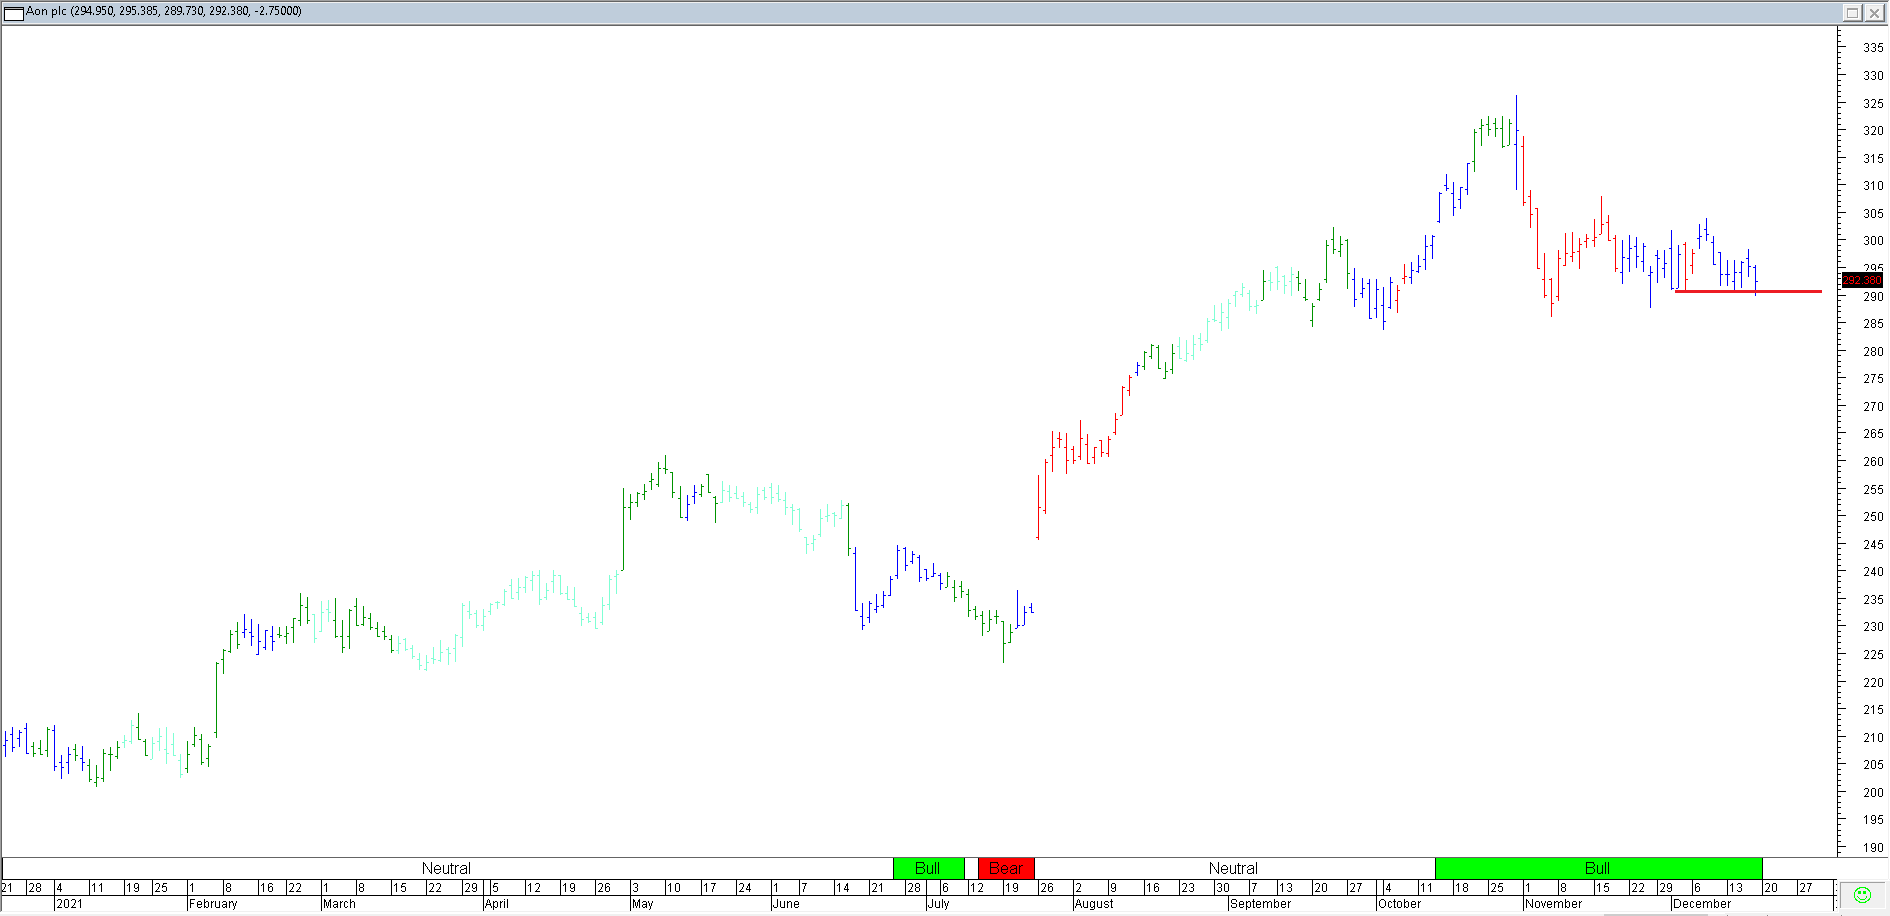
Task: Select the 'December' month label
Action: tap(1702, 904)
